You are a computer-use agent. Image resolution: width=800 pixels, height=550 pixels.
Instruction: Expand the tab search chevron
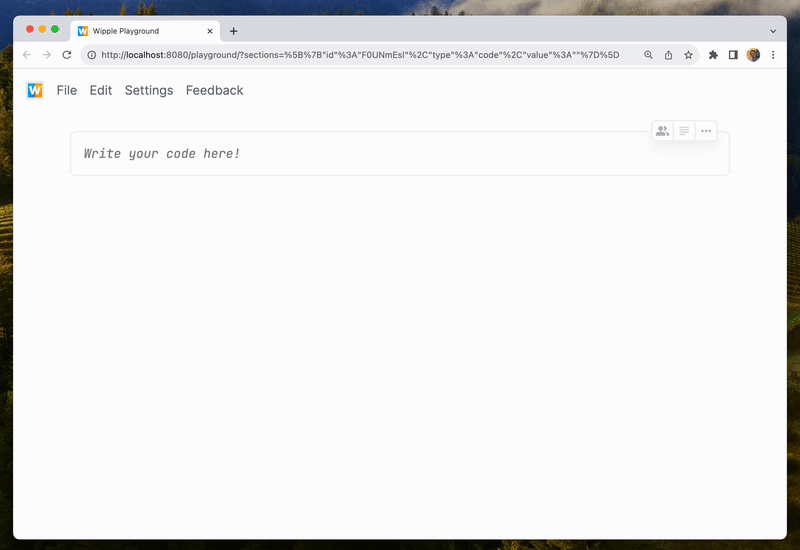click(773, 31)
